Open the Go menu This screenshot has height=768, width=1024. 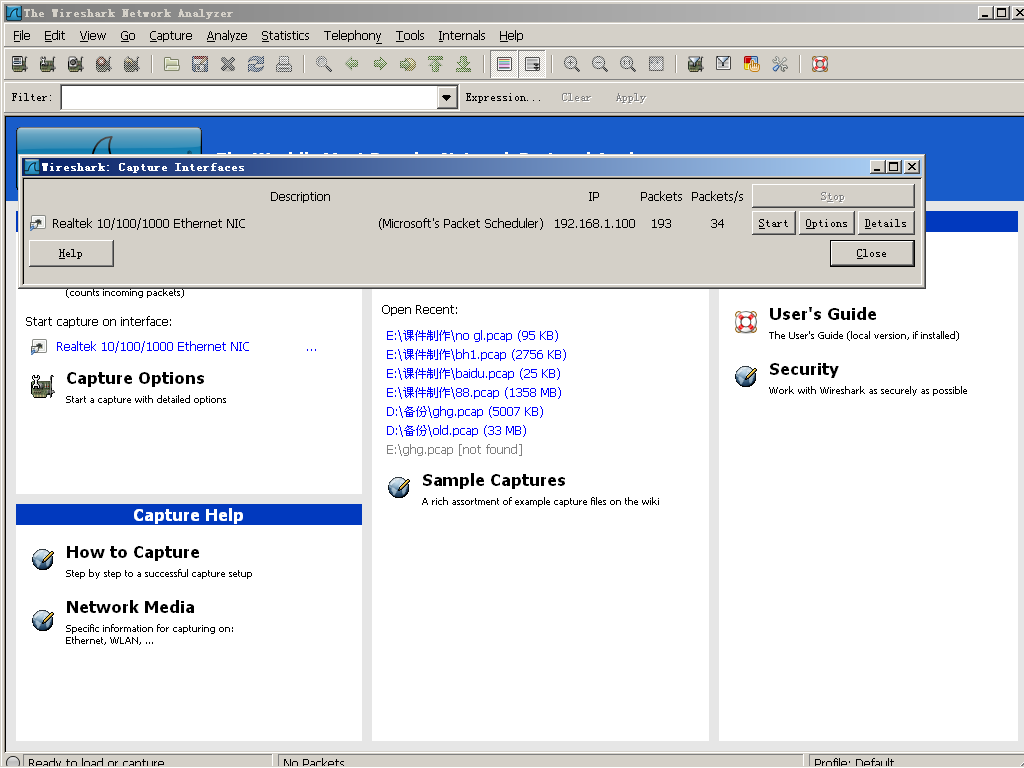128,36
